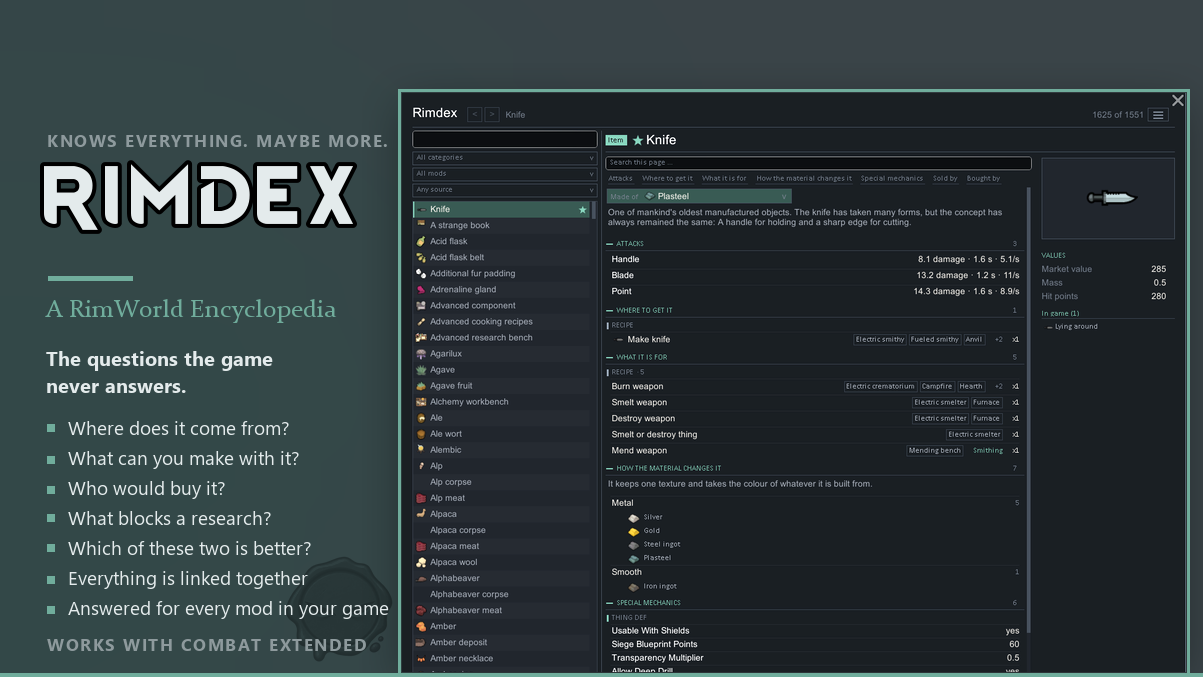Click the Amber deposit icon
The height and width of the screenshot is (677, 1203).
[421, 642]
